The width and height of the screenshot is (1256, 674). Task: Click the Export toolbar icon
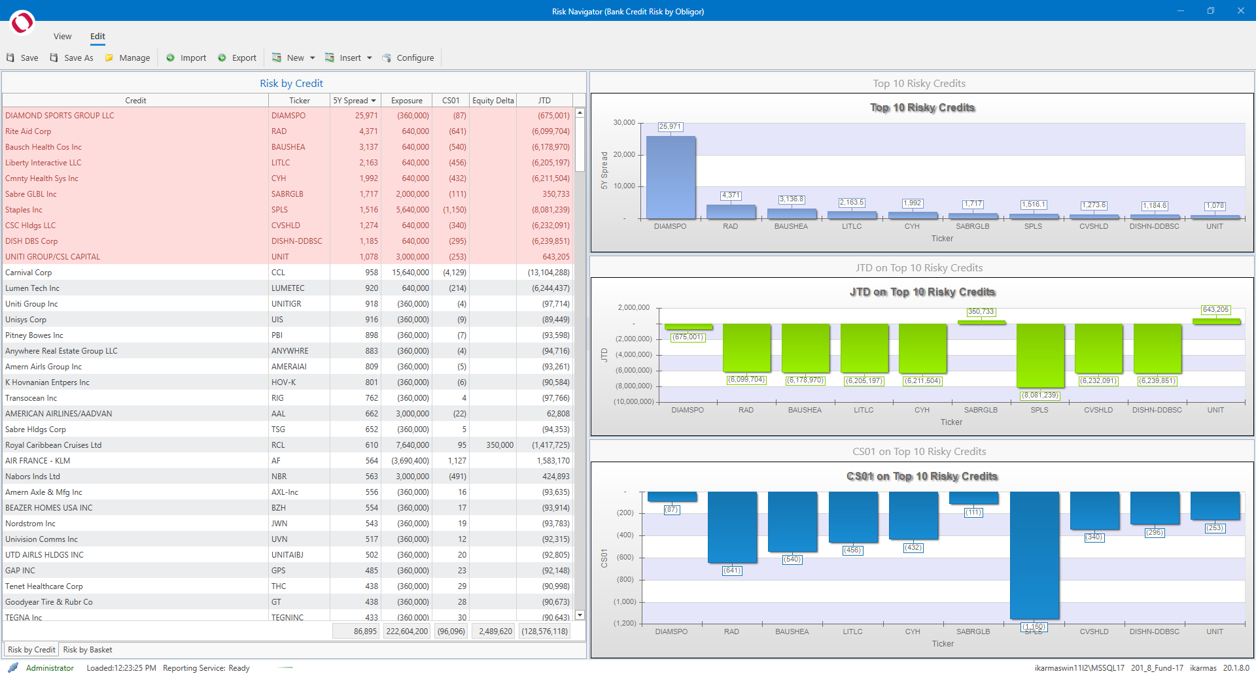pos(222,58)
